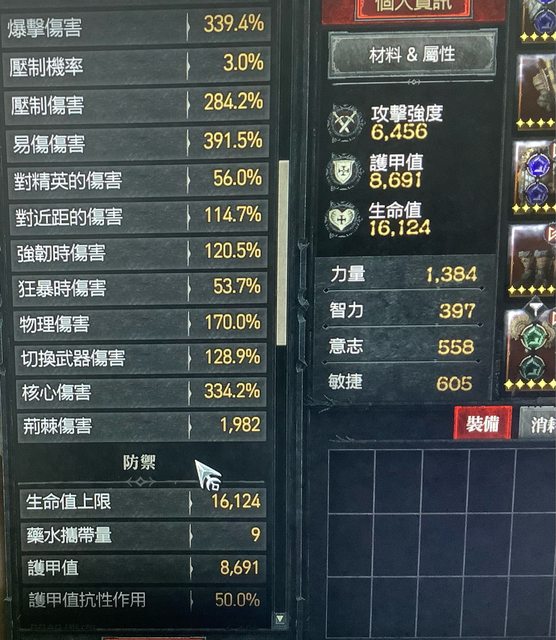Select the 荊棘傷害 1,982 row

[x=141, y=426]
